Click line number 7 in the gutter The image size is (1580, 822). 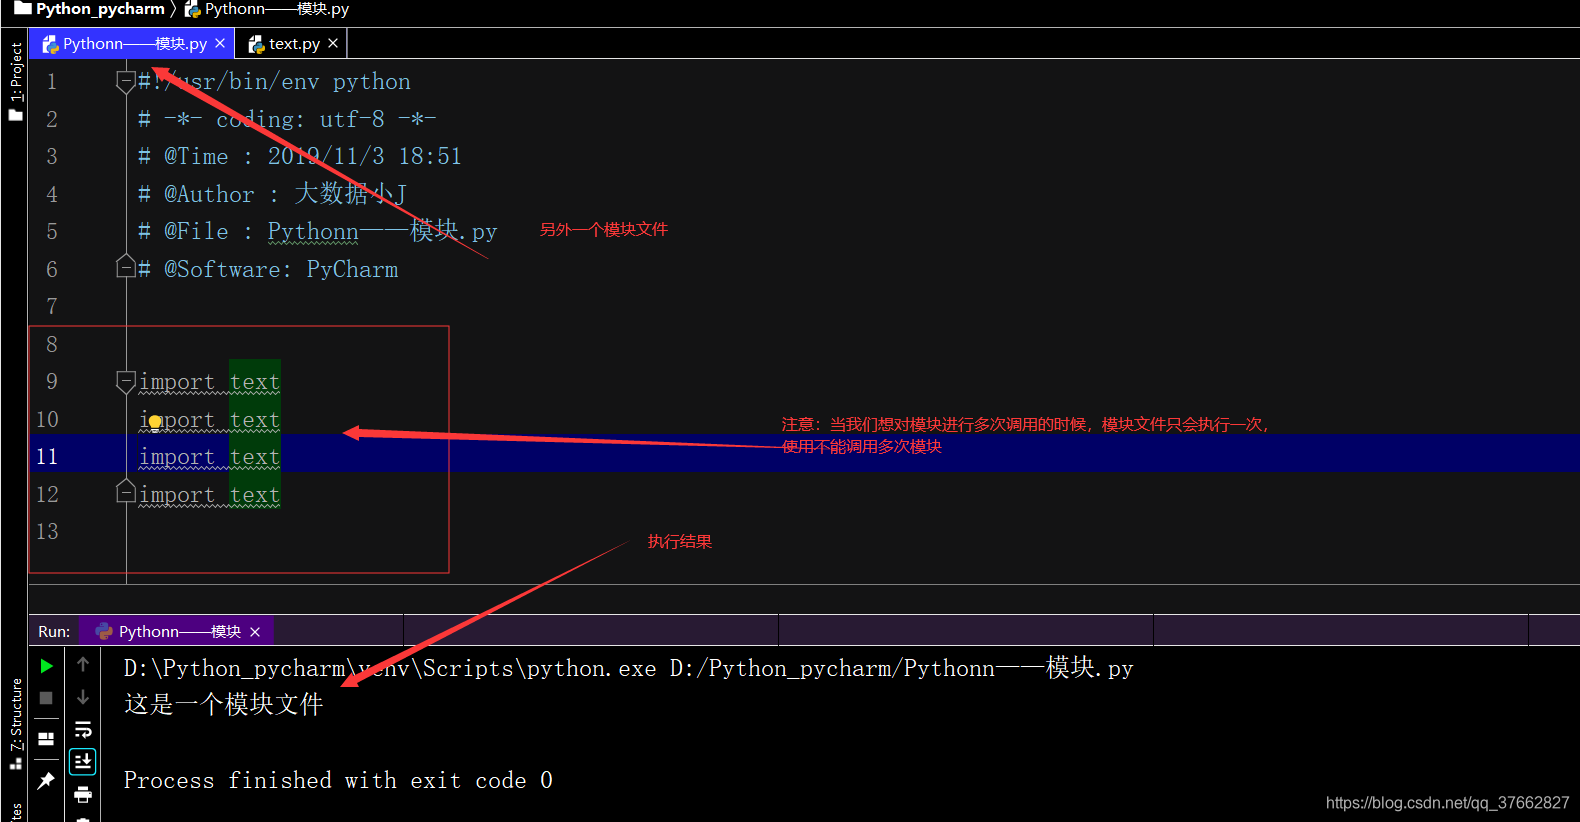[x=52, y=307]
